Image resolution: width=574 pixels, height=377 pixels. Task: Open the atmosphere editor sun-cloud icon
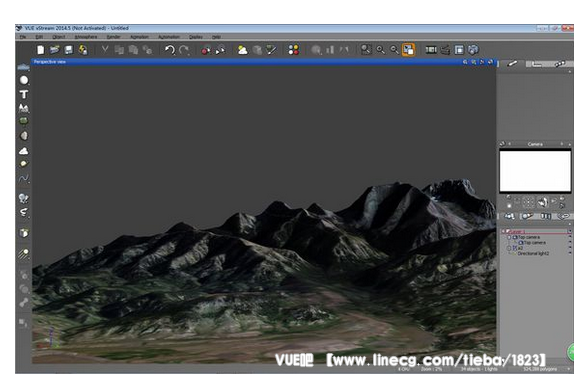[242, 50]
